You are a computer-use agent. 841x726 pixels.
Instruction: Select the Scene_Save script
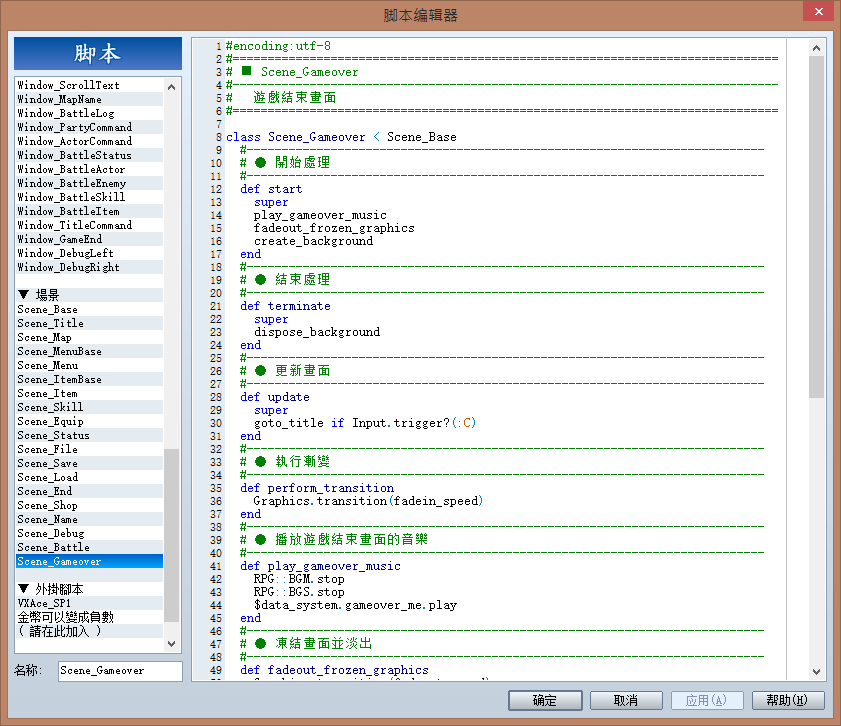point(90,463)
